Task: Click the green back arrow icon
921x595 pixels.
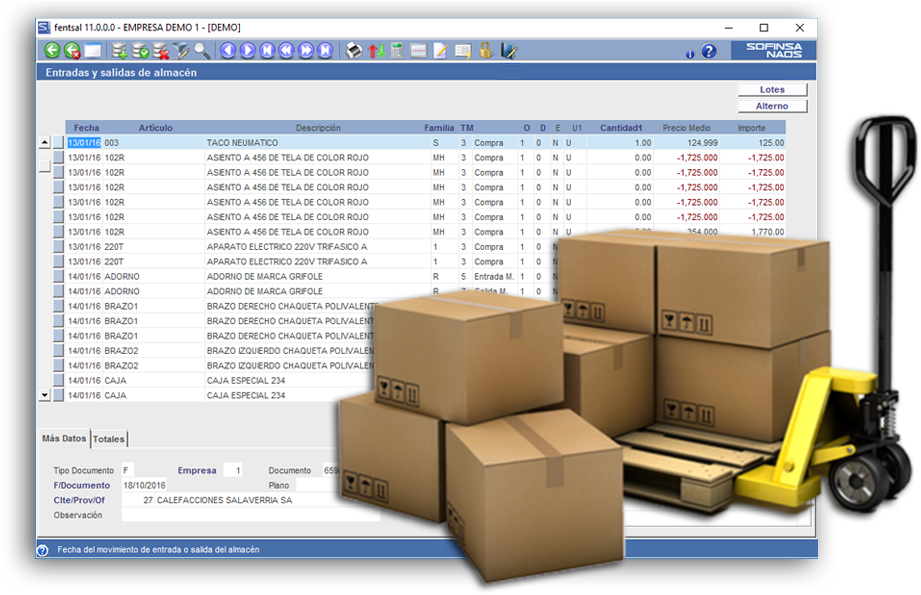Action: [52, 50]
